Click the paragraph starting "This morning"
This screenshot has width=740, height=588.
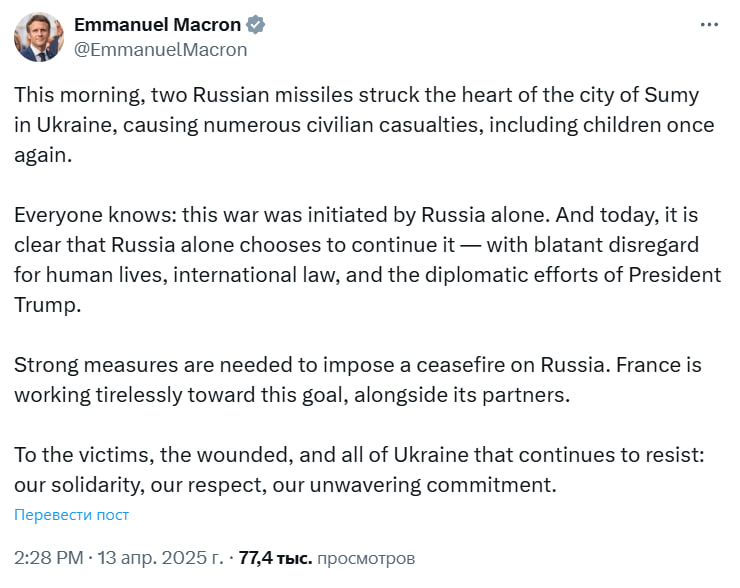click(x=360, y=127)
